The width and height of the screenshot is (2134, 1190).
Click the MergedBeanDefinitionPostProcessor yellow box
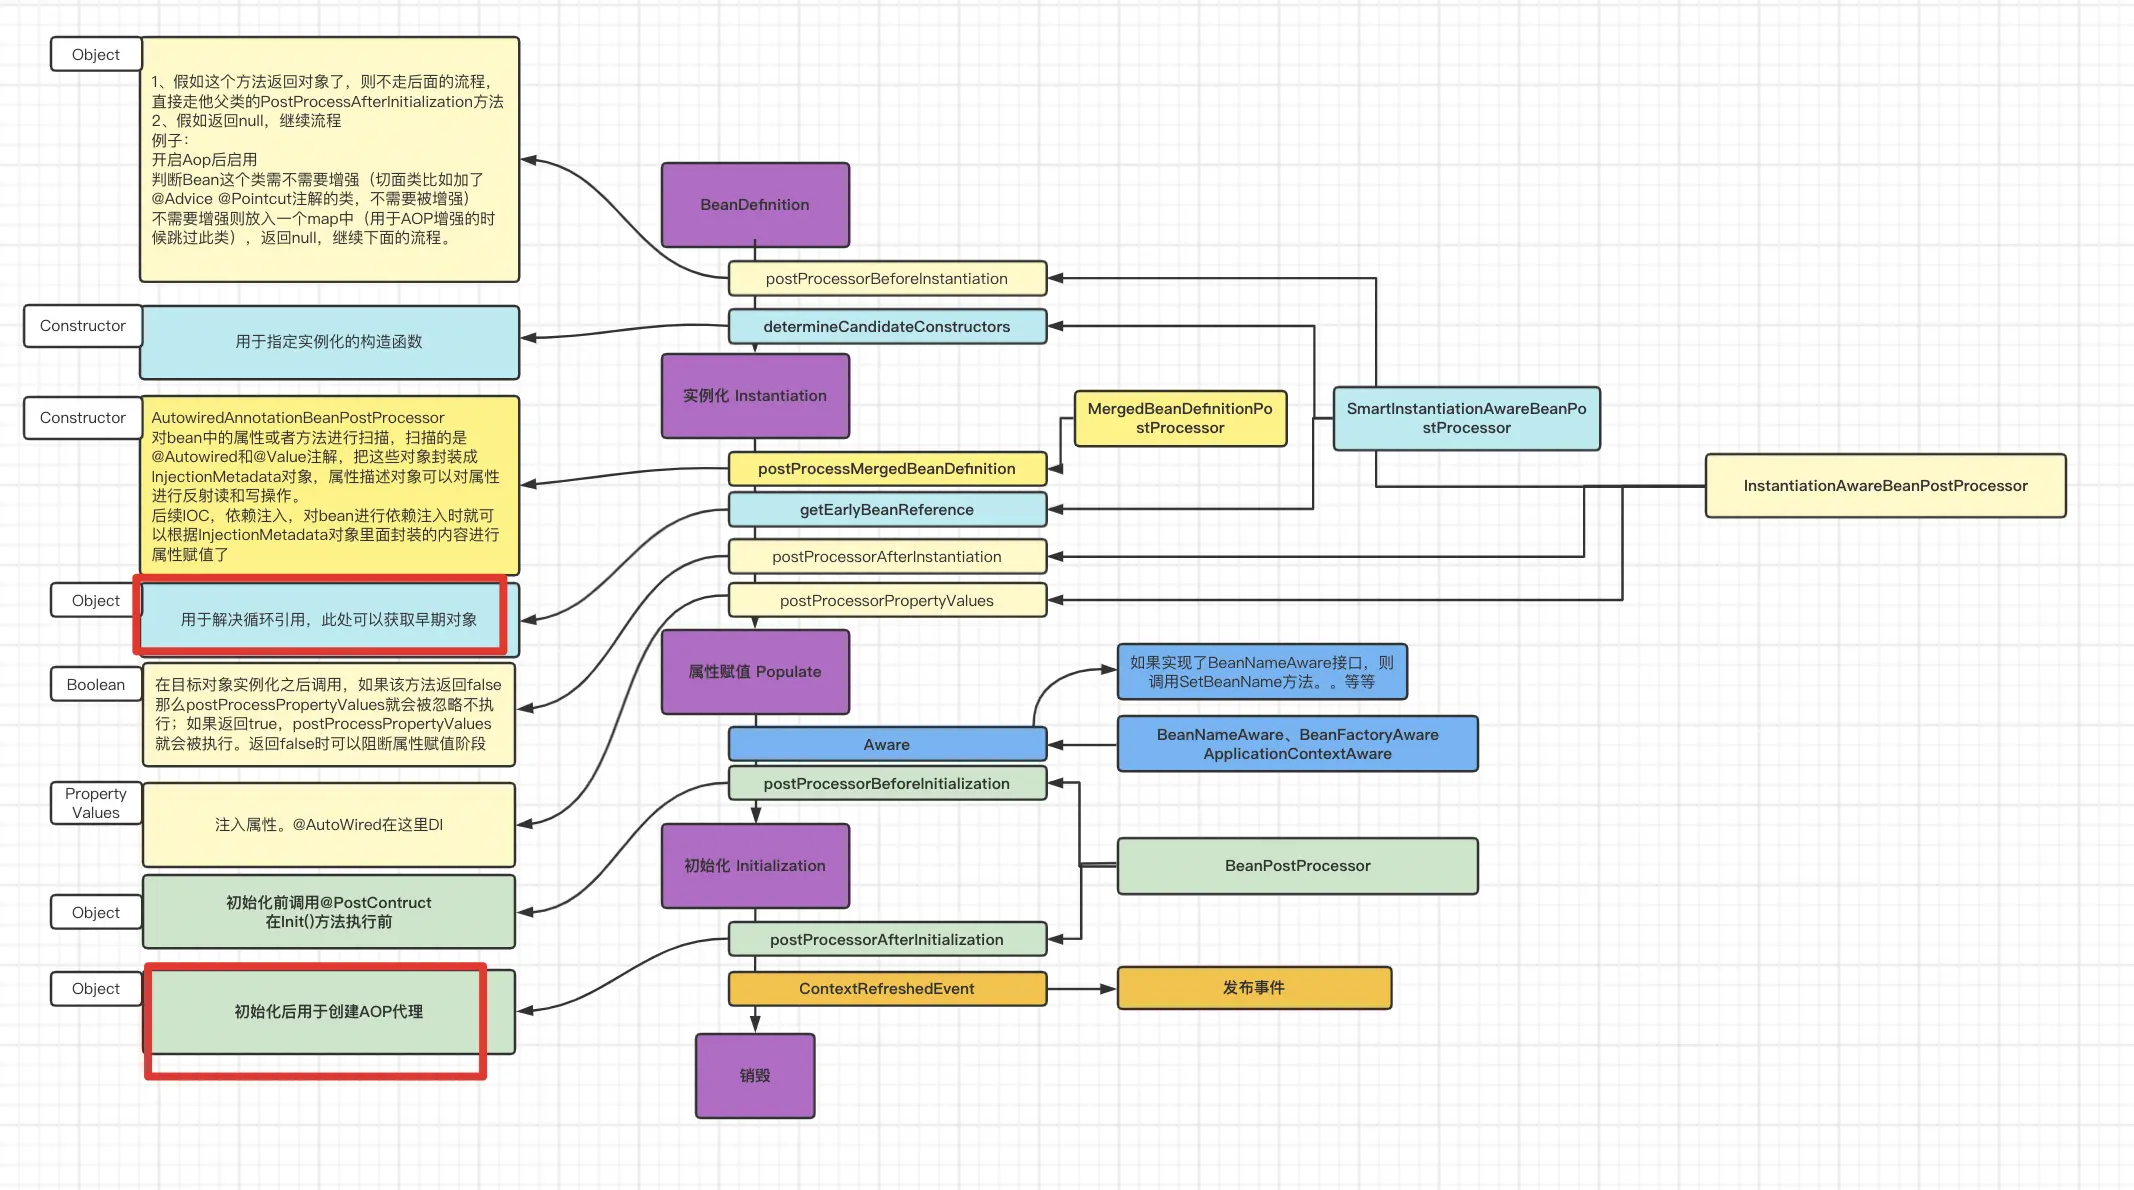(1180, 419)
